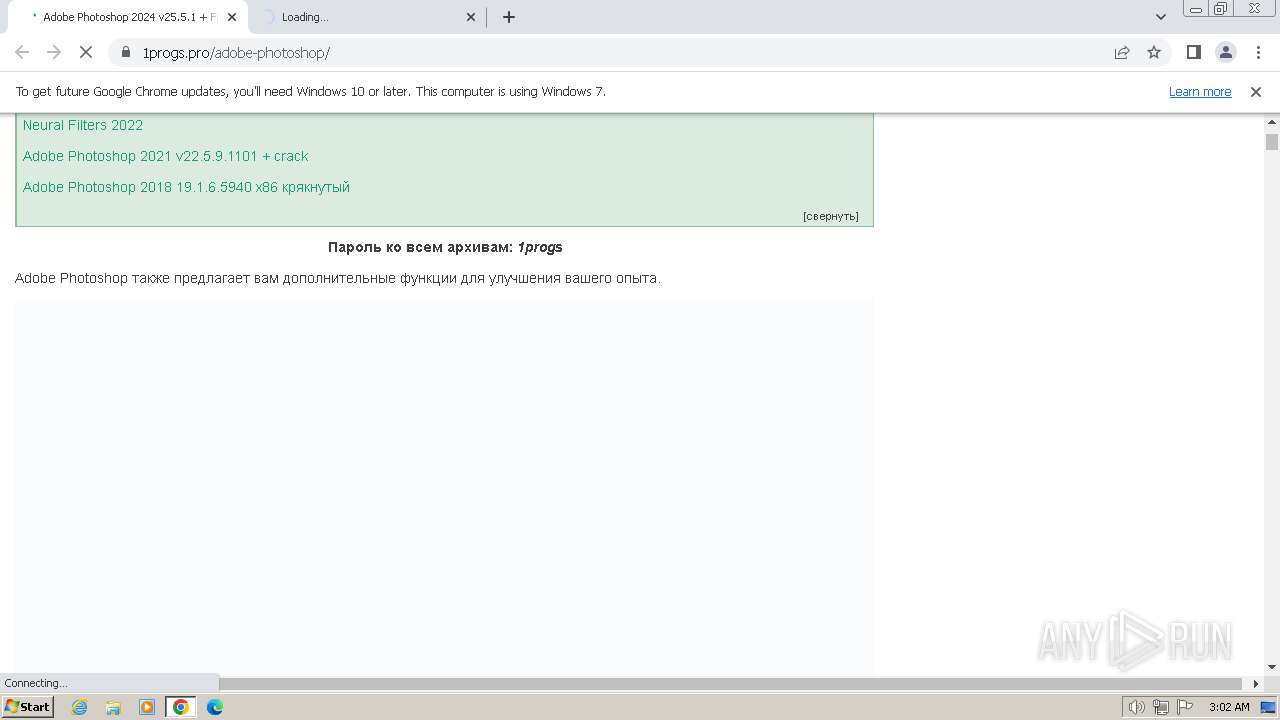Click the address bar URL
This screenshot has height=720, width=1280.
(236, 53)
